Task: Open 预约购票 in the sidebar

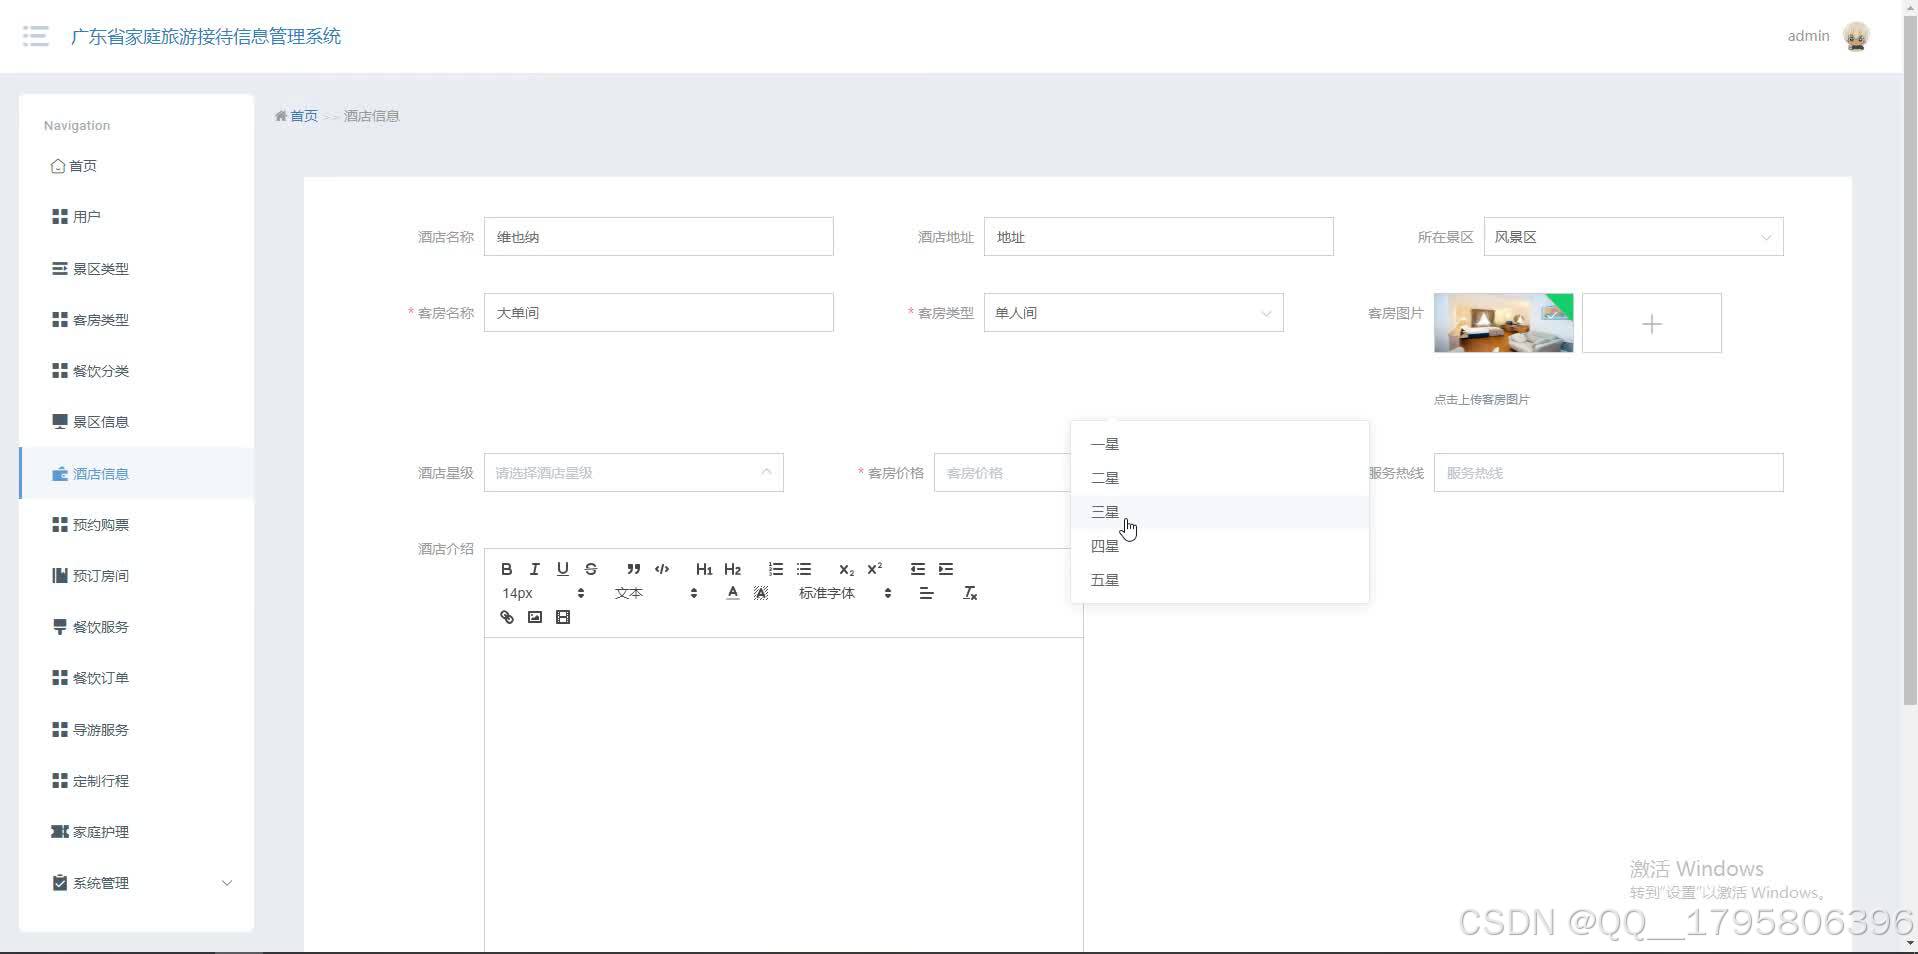Action: (x=136, y=525)
